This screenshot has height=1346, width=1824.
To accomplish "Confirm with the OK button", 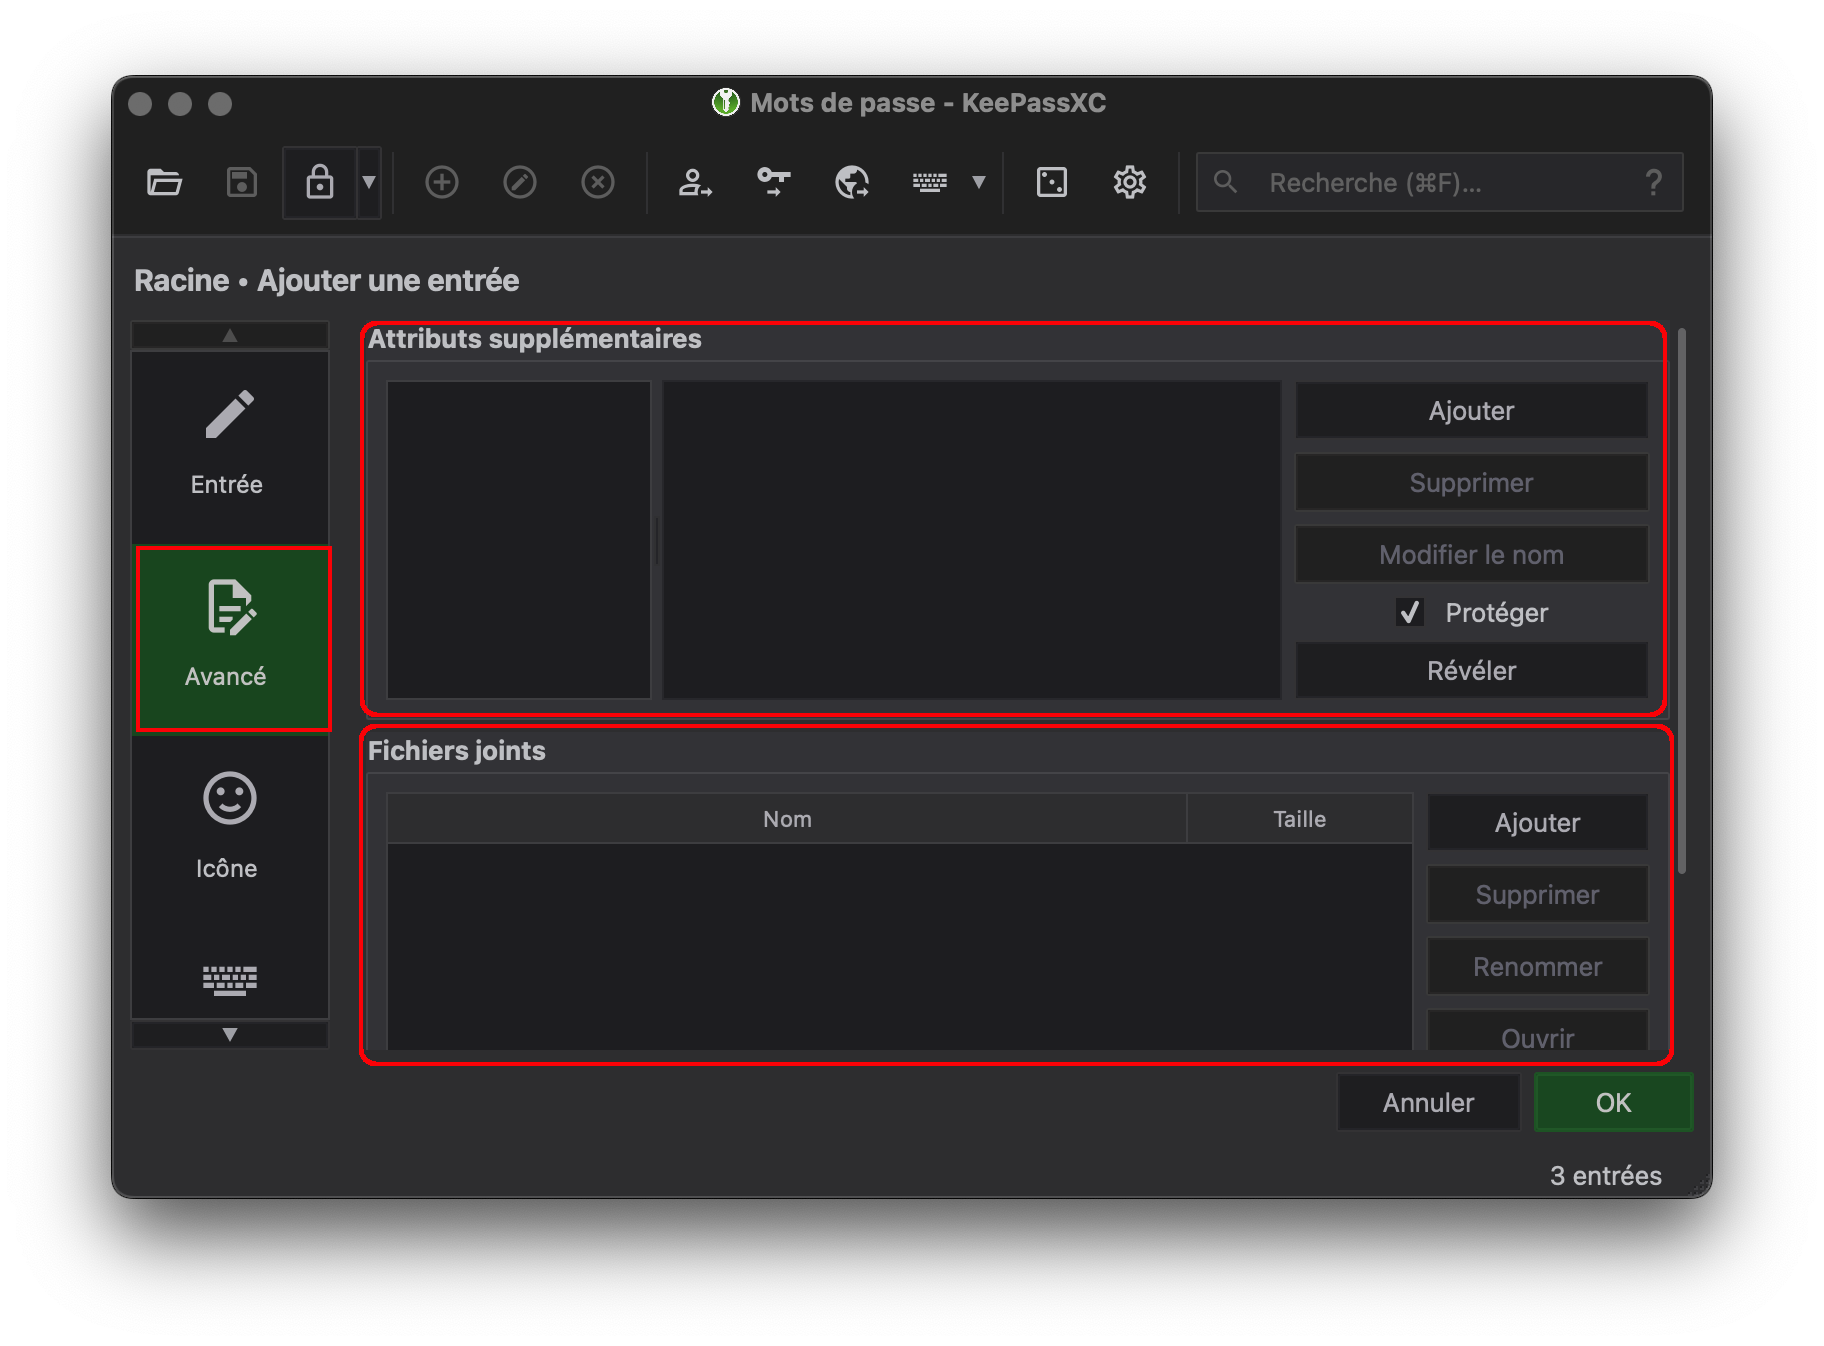I will pyautogui.click(x=1613, y=1102).
